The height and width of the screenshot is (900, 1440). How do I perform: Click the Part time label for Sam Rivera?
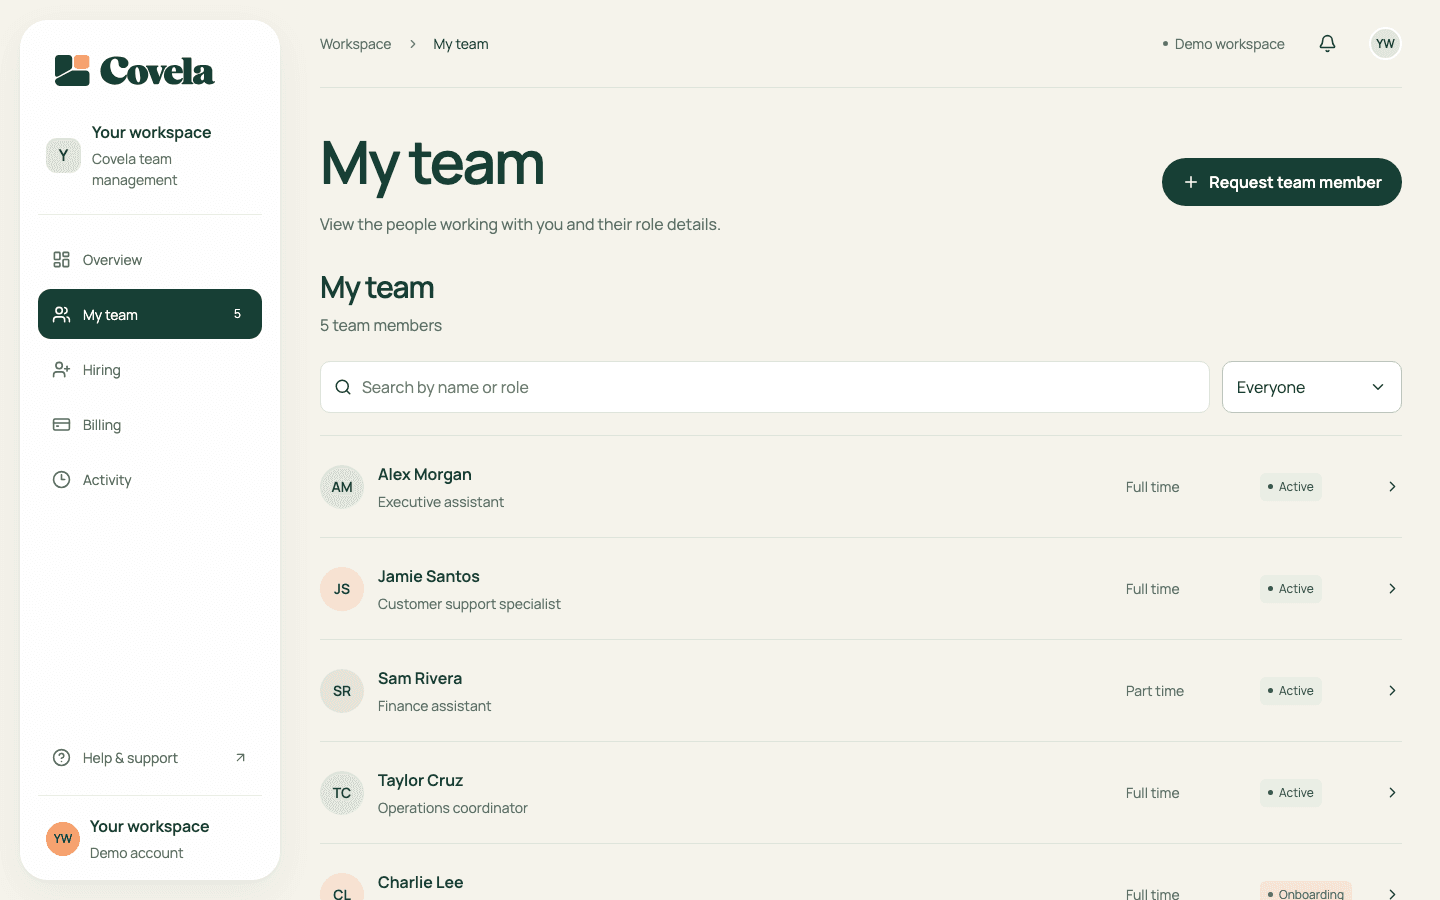1155,691
